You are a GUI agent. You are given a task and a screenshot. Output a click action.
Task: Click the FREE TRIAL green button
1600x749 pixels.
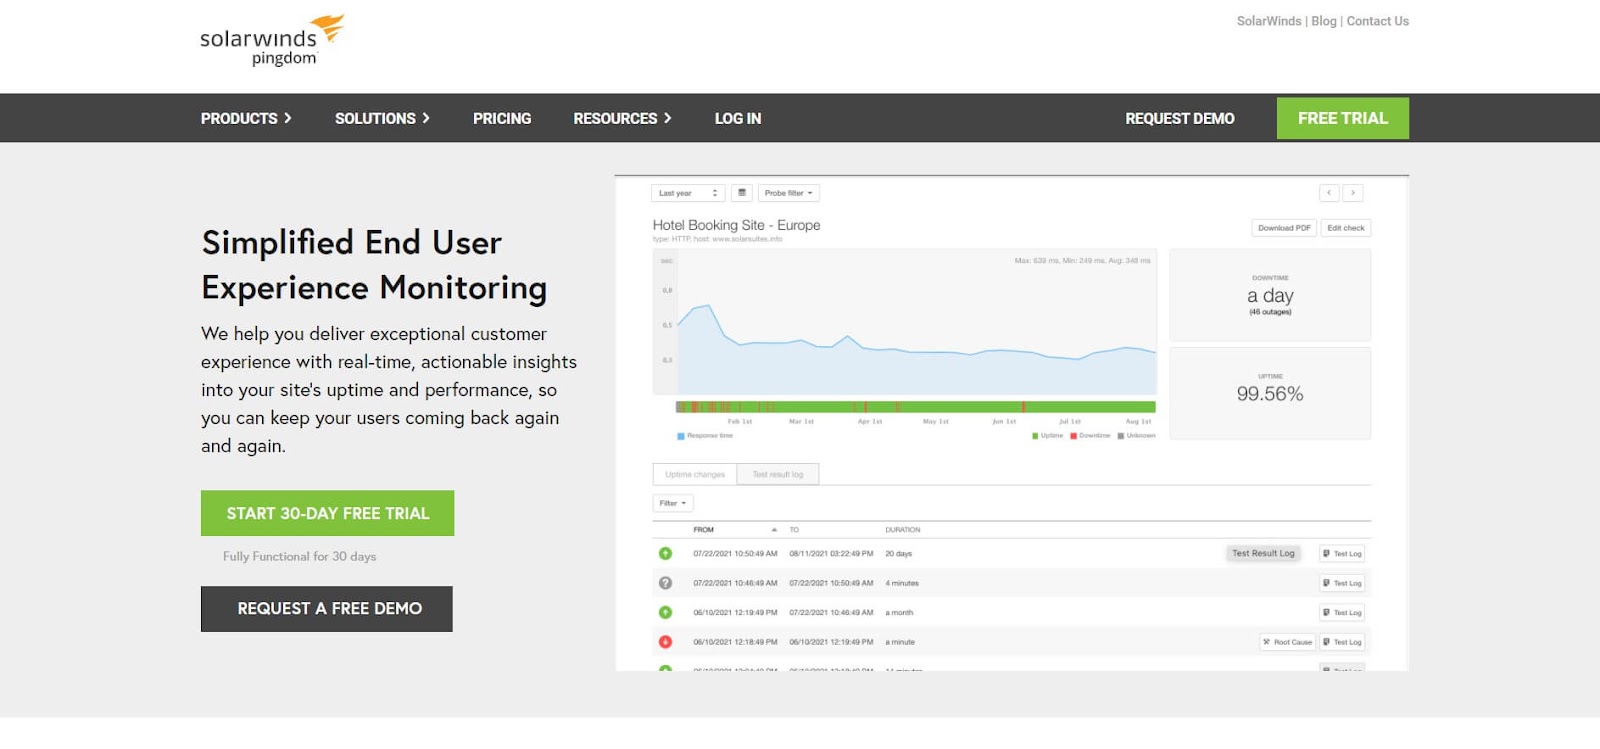[1343, 118]
